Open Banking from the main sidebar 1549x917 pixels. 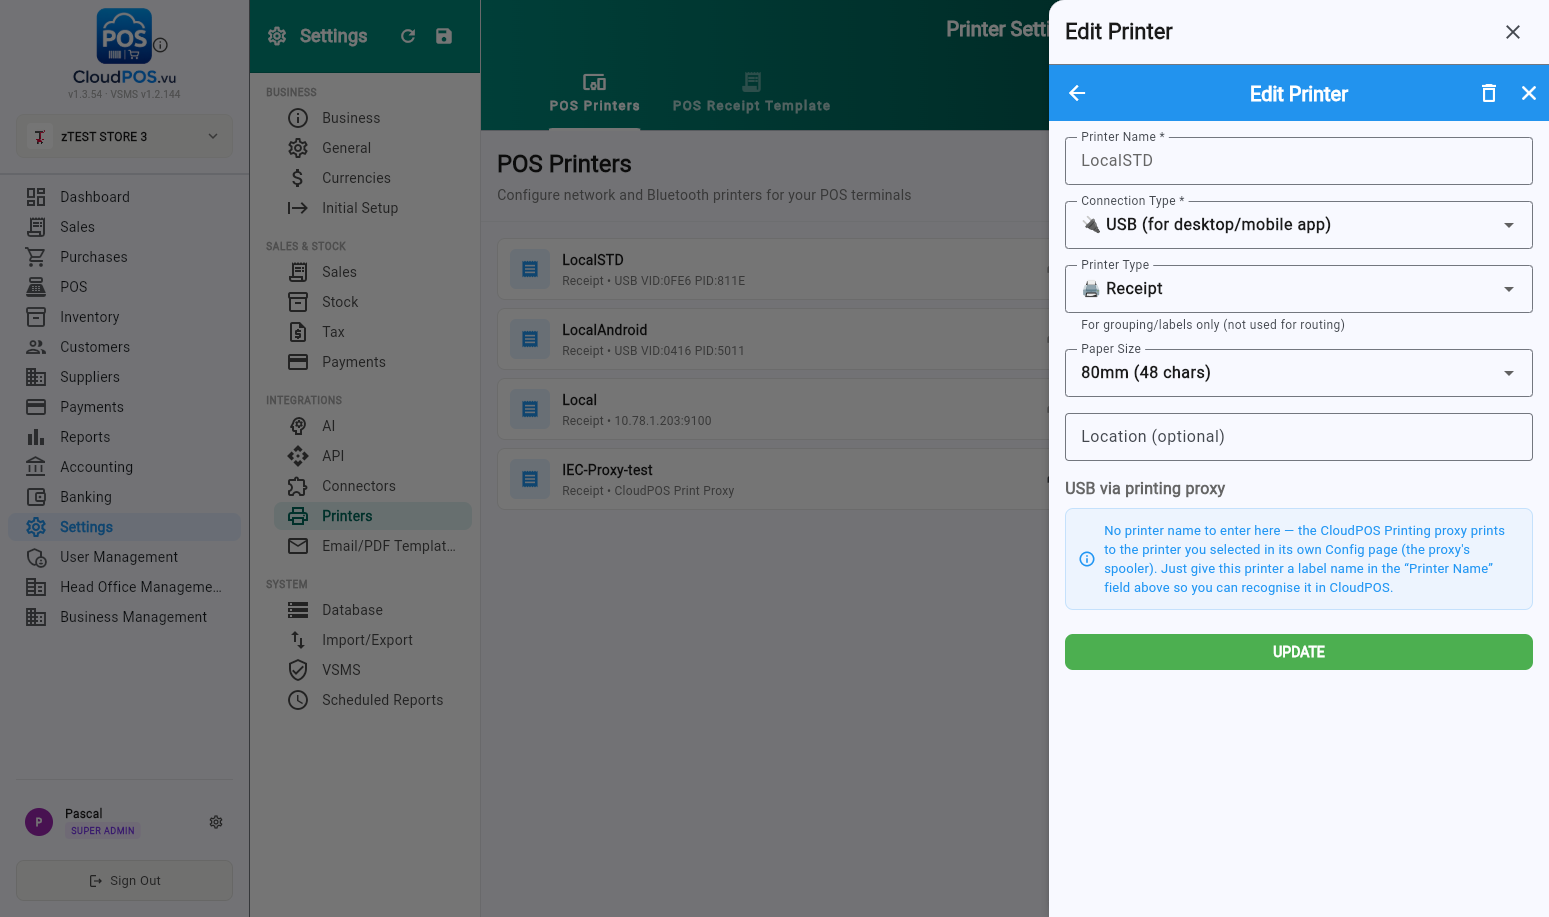[124, 497]
